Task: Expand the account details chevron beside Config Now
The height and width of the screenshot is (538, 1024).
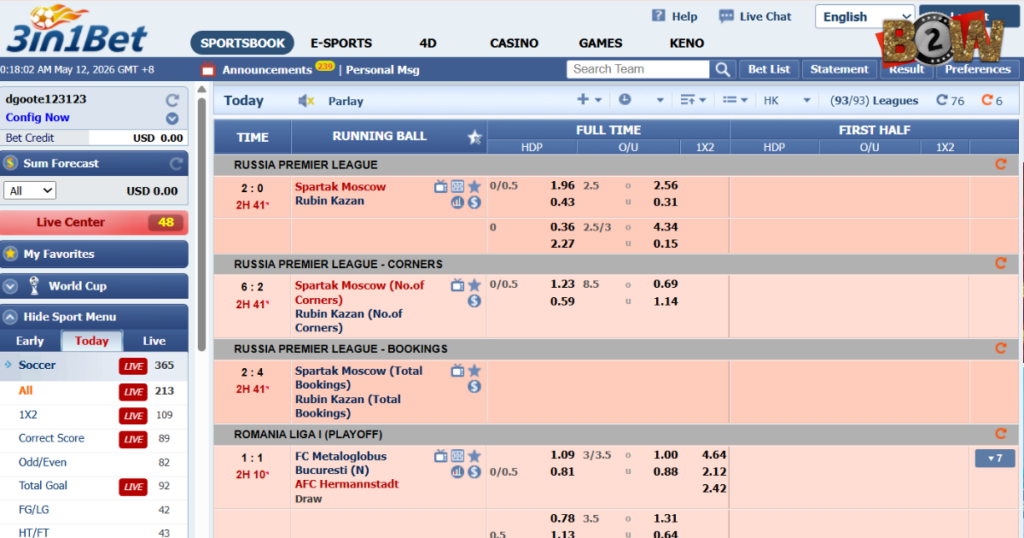Action: (x=172, y=118)
